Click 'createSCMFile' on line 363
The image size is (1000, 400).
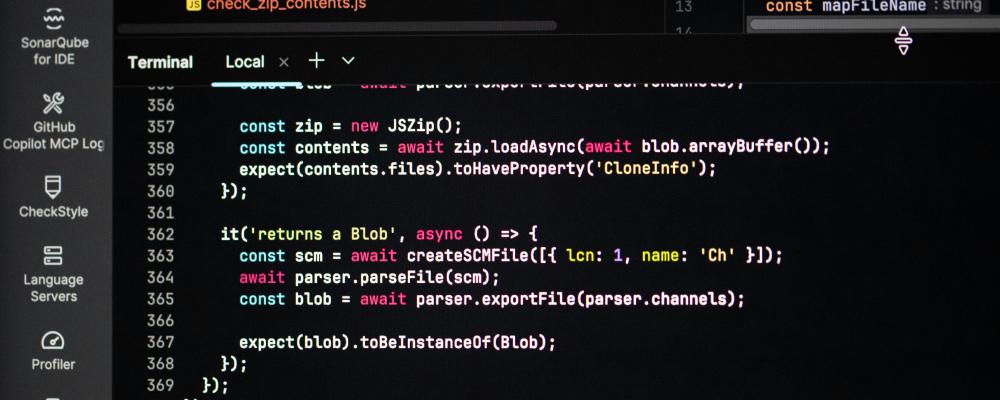[x=467, y=256]
